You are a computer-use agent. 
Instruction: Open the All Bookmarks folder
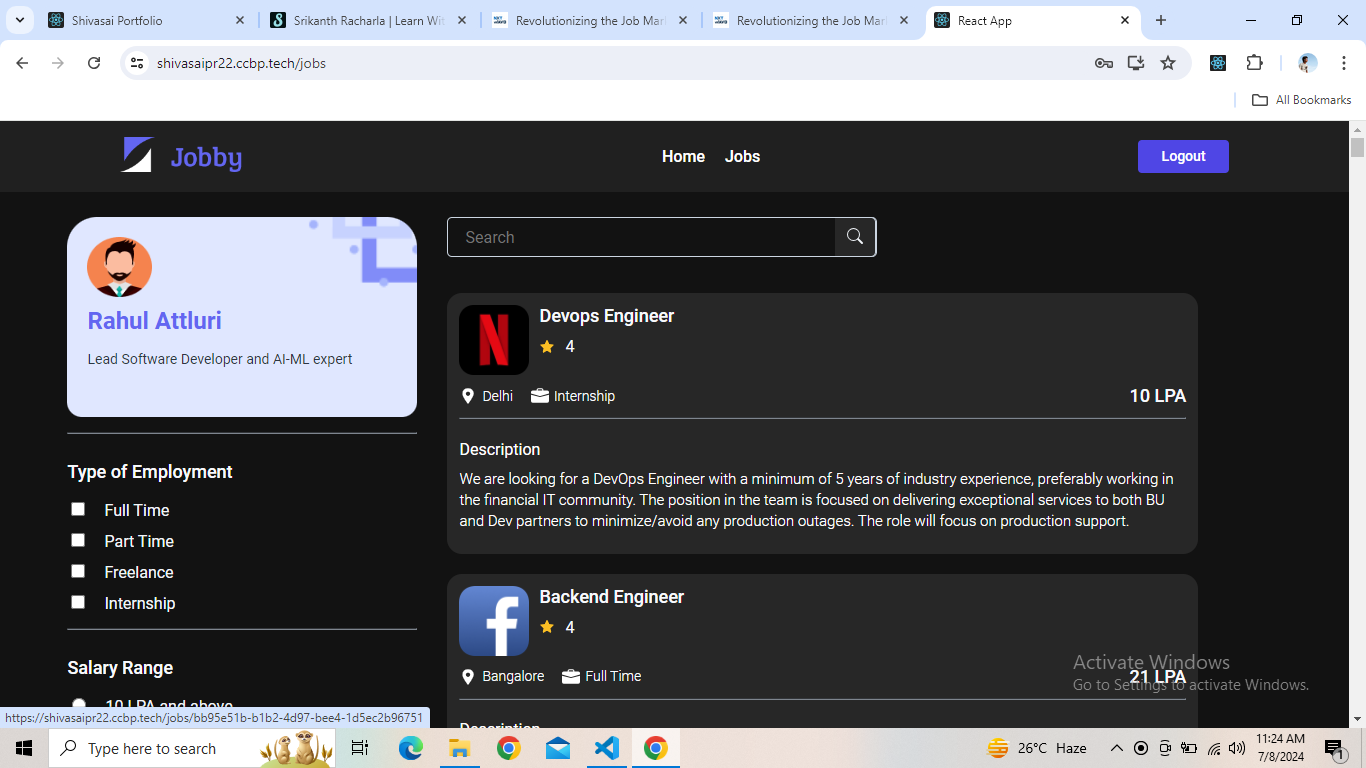point(1302,100)
